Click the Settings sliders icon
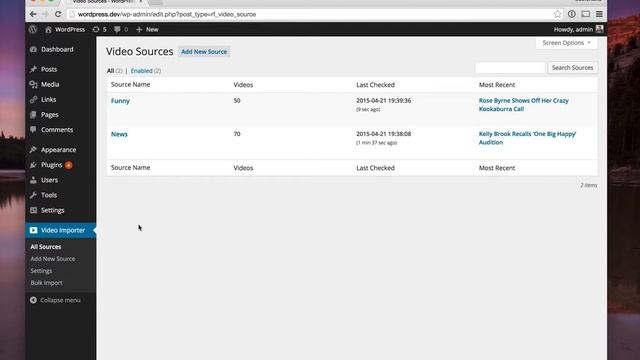 33,210
